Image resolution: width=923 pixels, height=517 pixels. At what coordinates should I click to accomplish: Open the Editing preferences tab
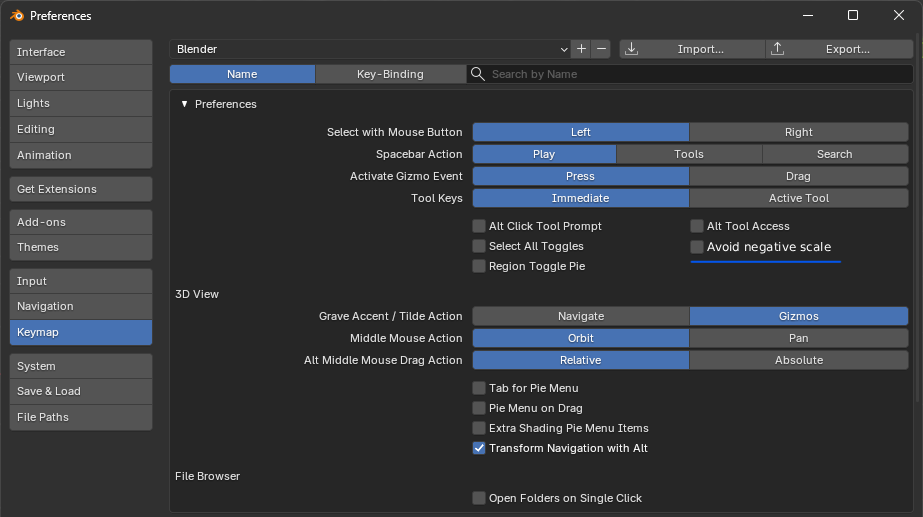coord(81,129)
